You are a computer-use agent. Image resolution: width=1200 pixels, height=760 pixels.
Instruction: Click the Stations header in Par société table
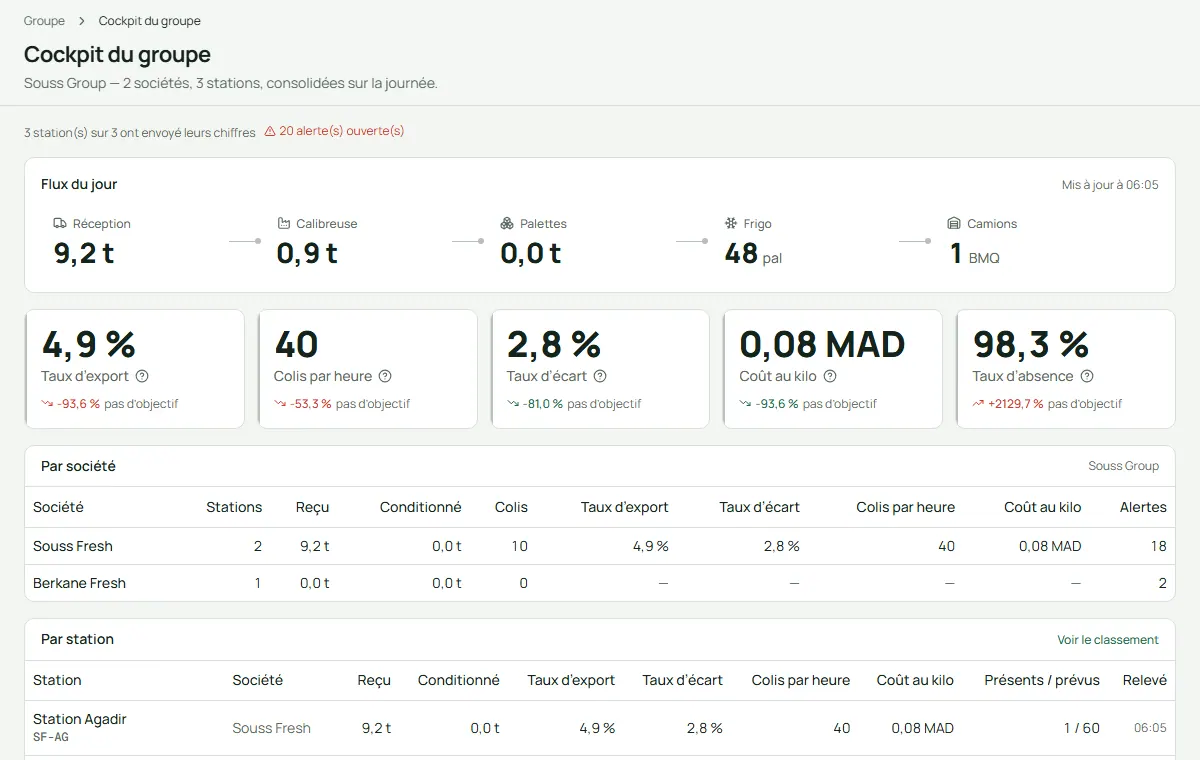(234, 507)
